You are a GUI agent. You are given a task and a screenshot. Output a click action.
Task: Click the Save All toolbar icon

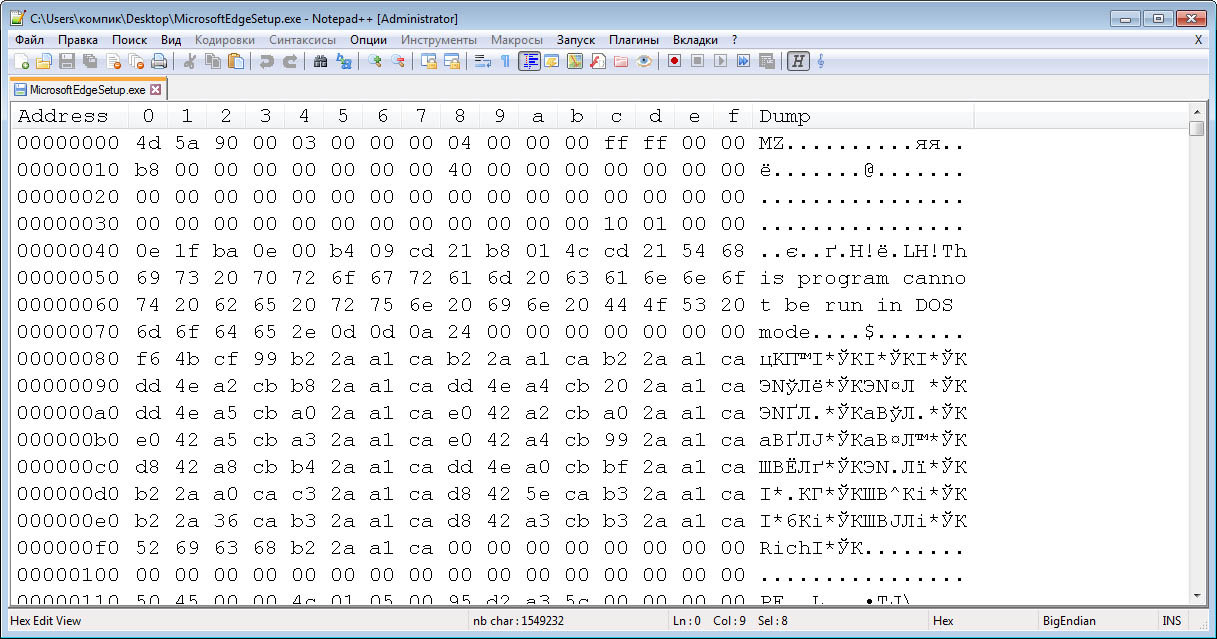tap(88, 61)
